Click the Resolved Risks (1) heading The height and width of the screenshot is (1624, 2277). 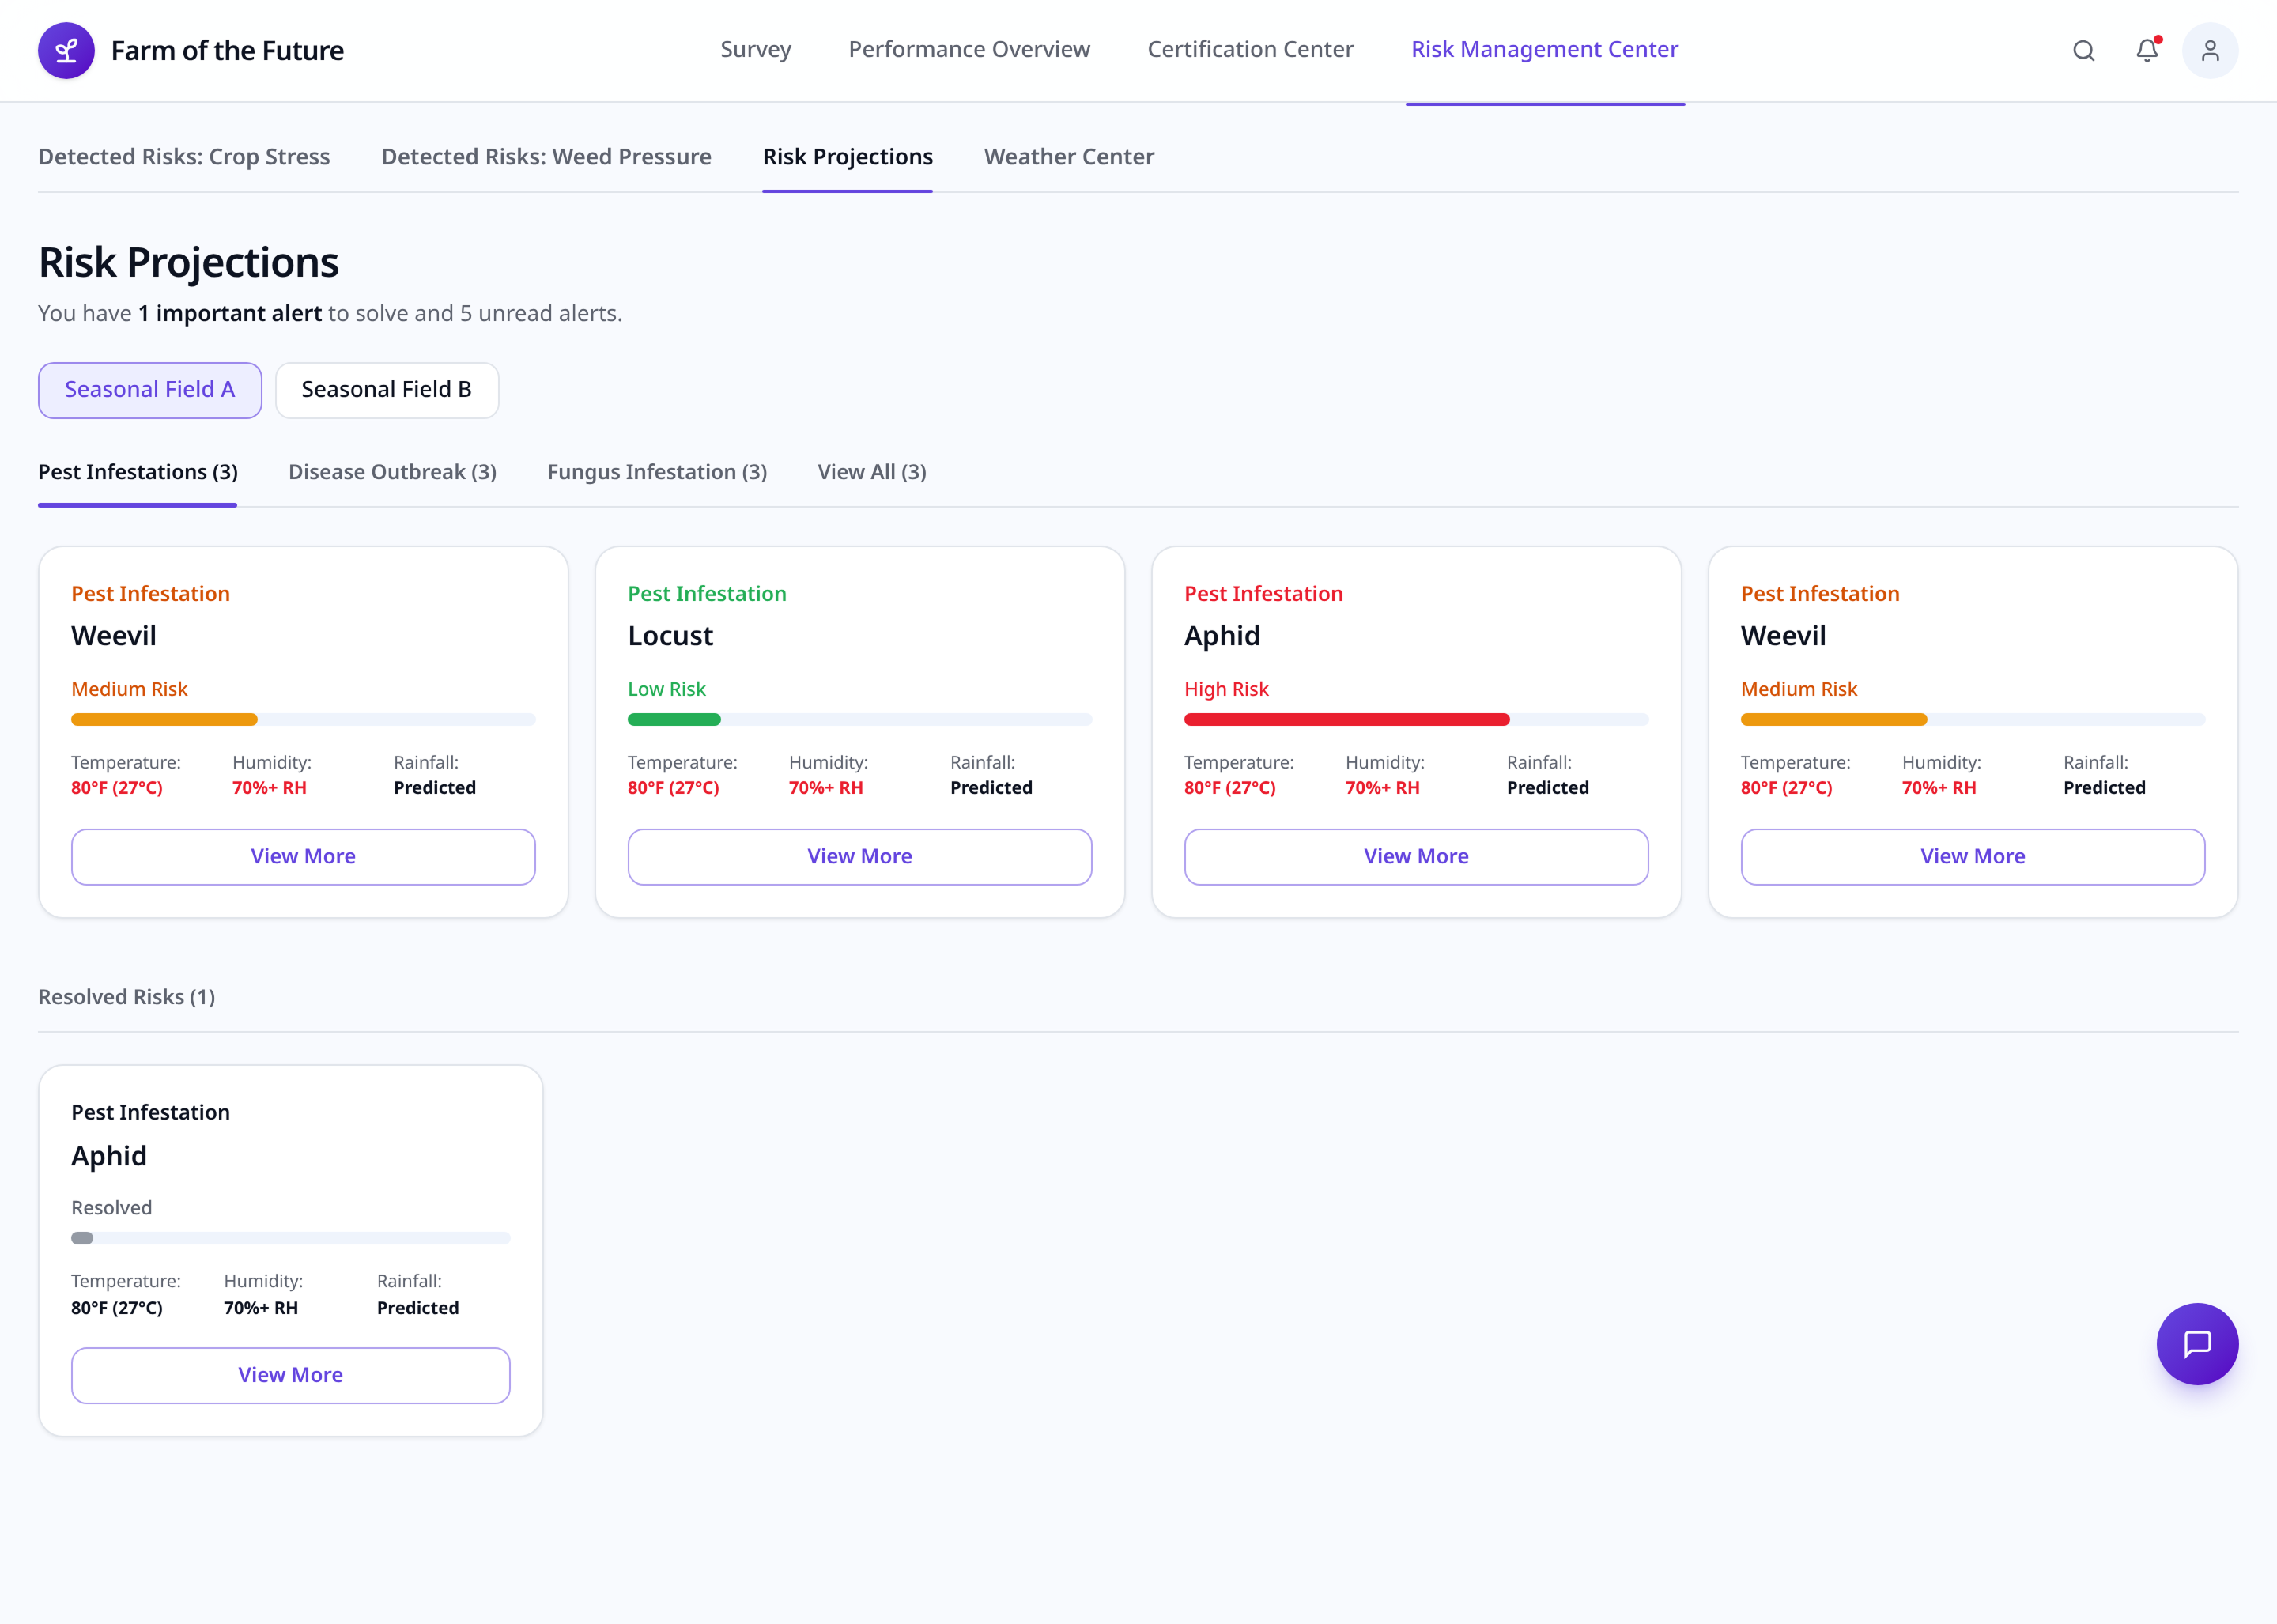[127, 997]
